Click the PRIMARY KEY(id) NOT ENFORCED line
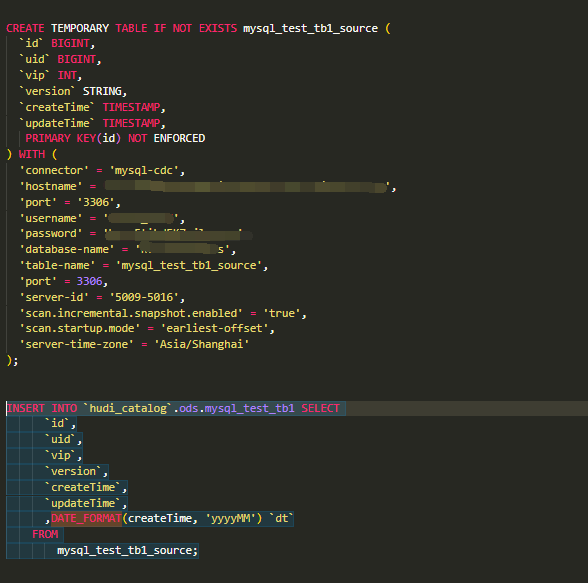 point(115,138)
